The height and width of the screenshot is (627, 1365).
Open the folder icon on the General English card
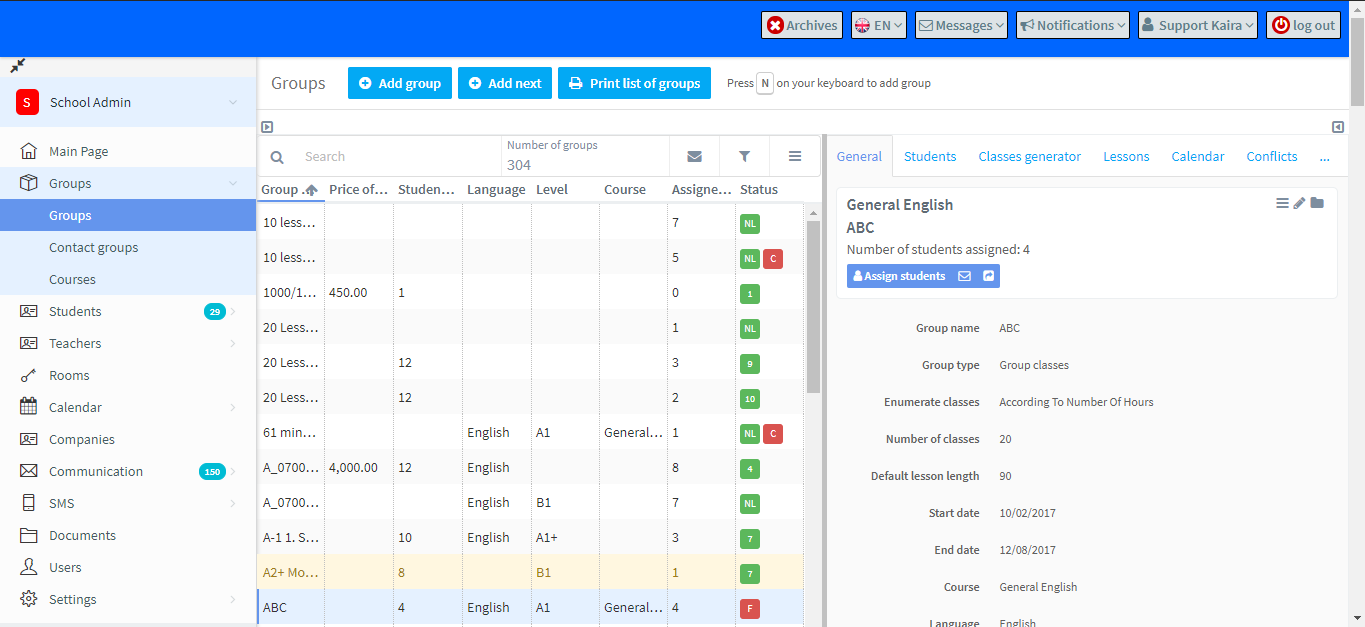coord(1317,203)
